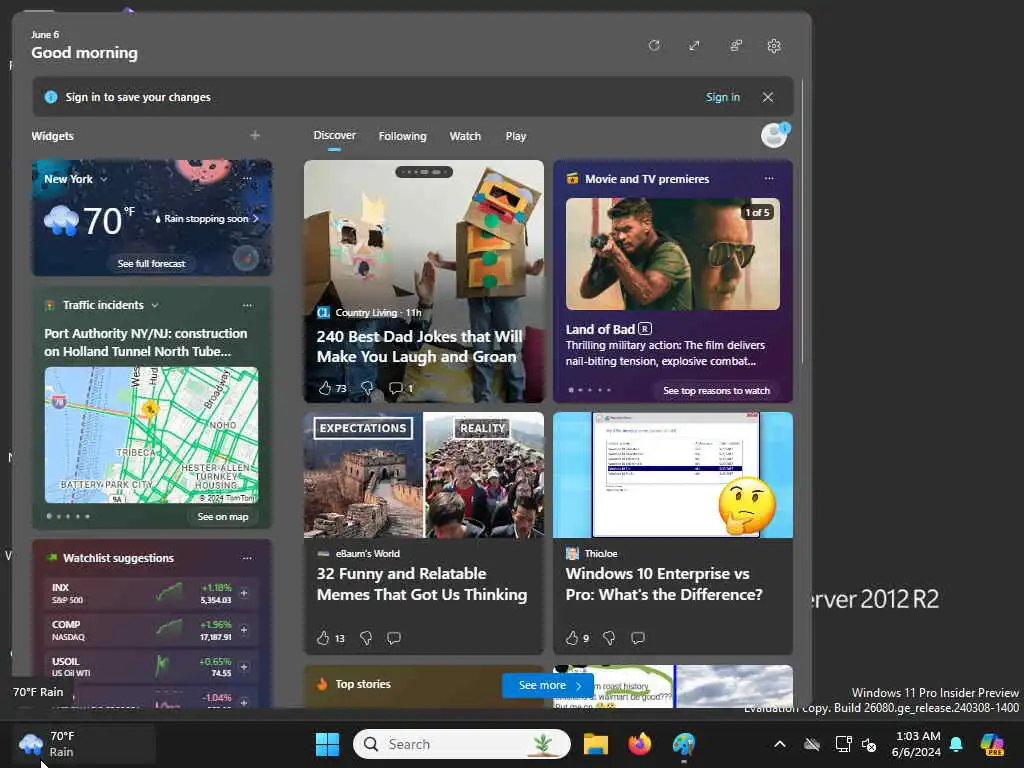Open the Top stories card
Screen dimensions: 1024x768
tap(363, 684)
